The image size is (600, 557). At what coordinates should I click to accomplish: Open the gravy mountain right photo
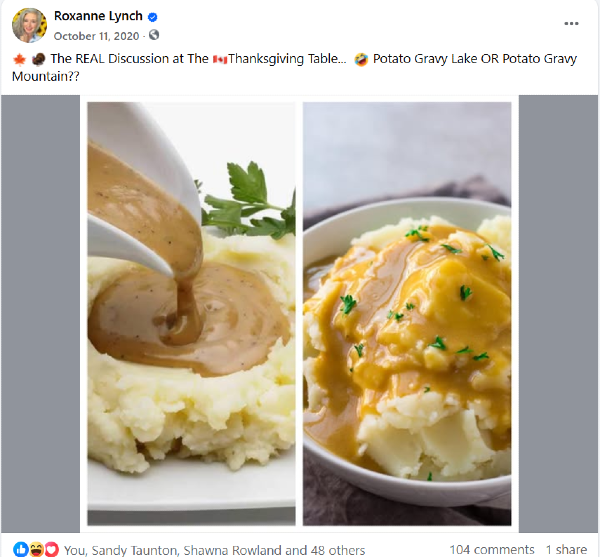tap(407, 314)
